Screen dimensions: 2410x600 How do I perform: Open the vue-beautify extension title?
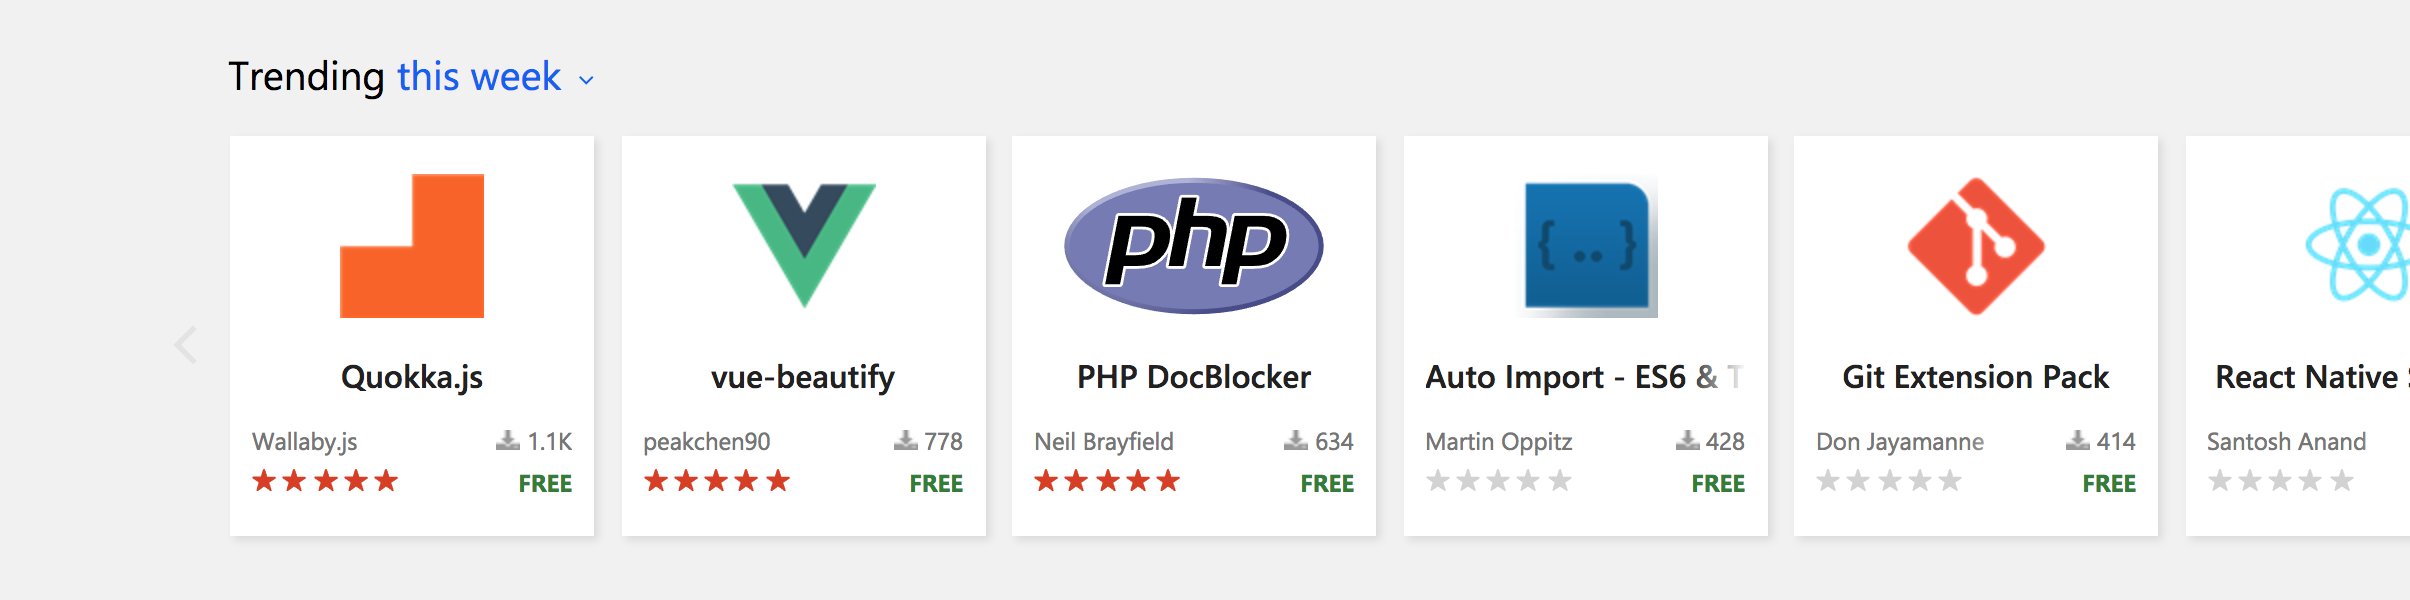tap(803, 377)
